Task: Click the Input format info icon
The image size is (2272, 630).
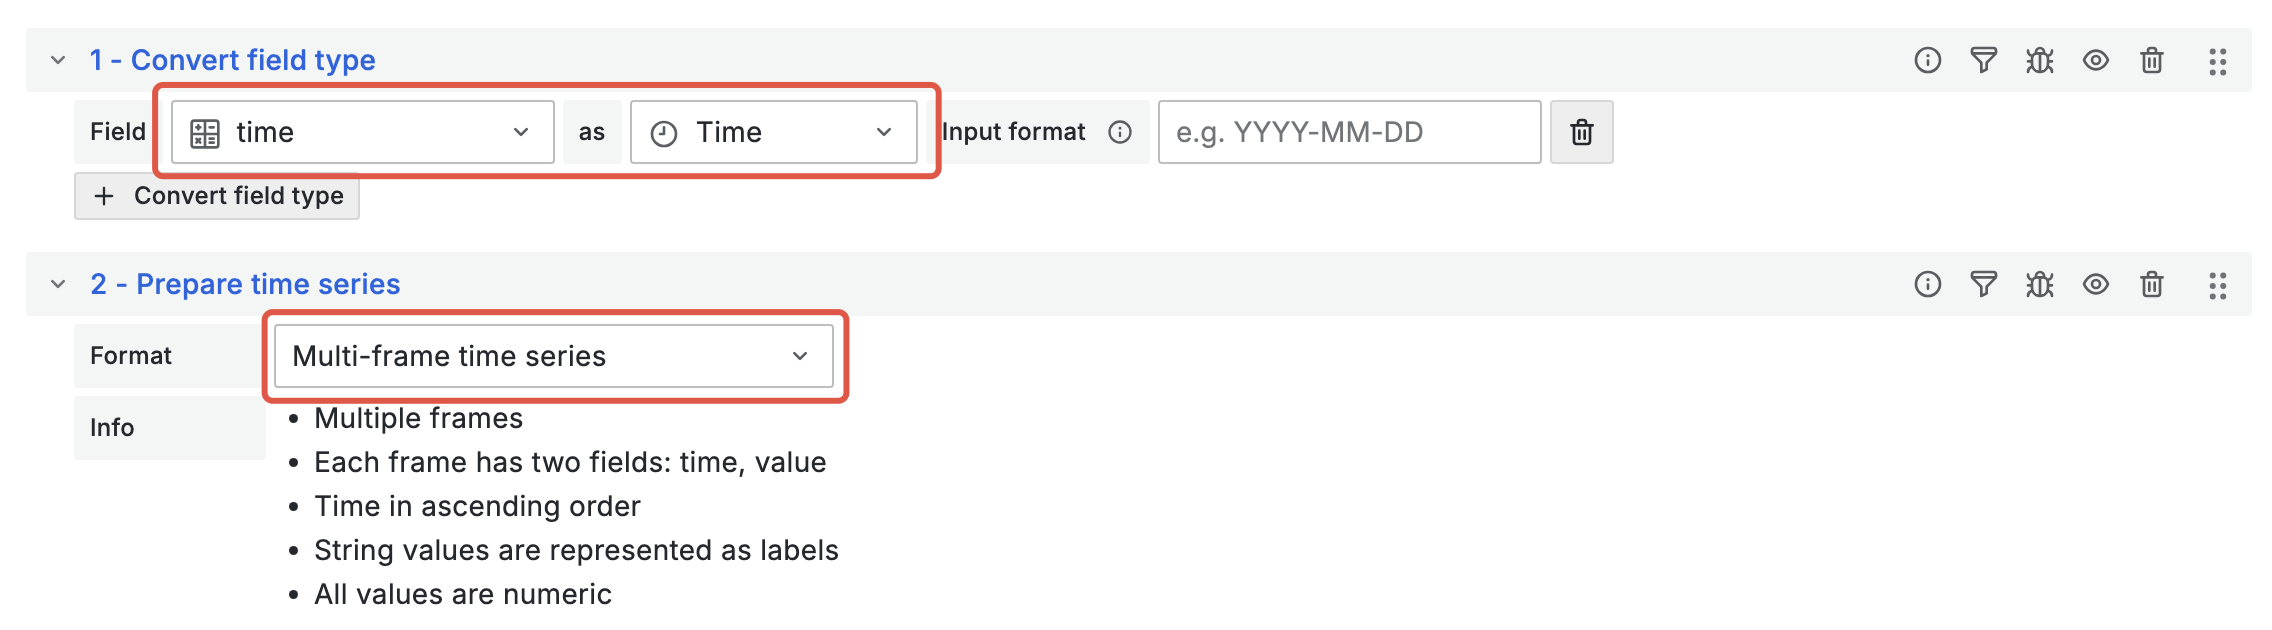Action: point(1120,132)
